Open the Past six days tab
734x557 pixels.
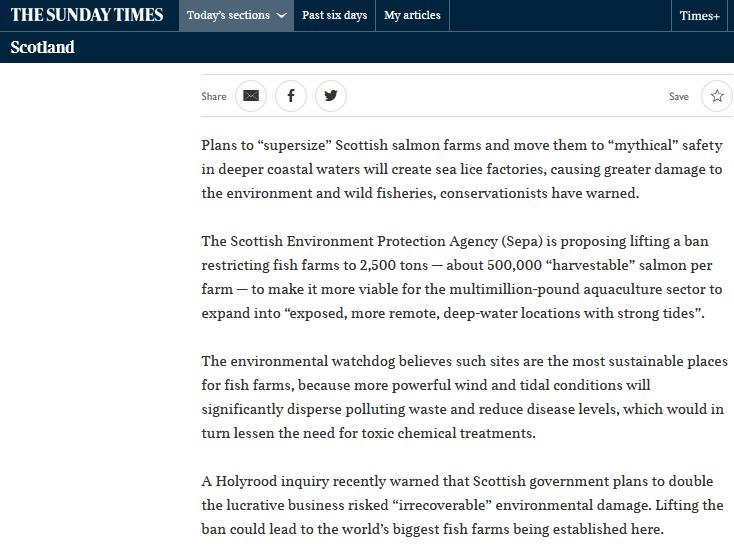tap(334, 16)
